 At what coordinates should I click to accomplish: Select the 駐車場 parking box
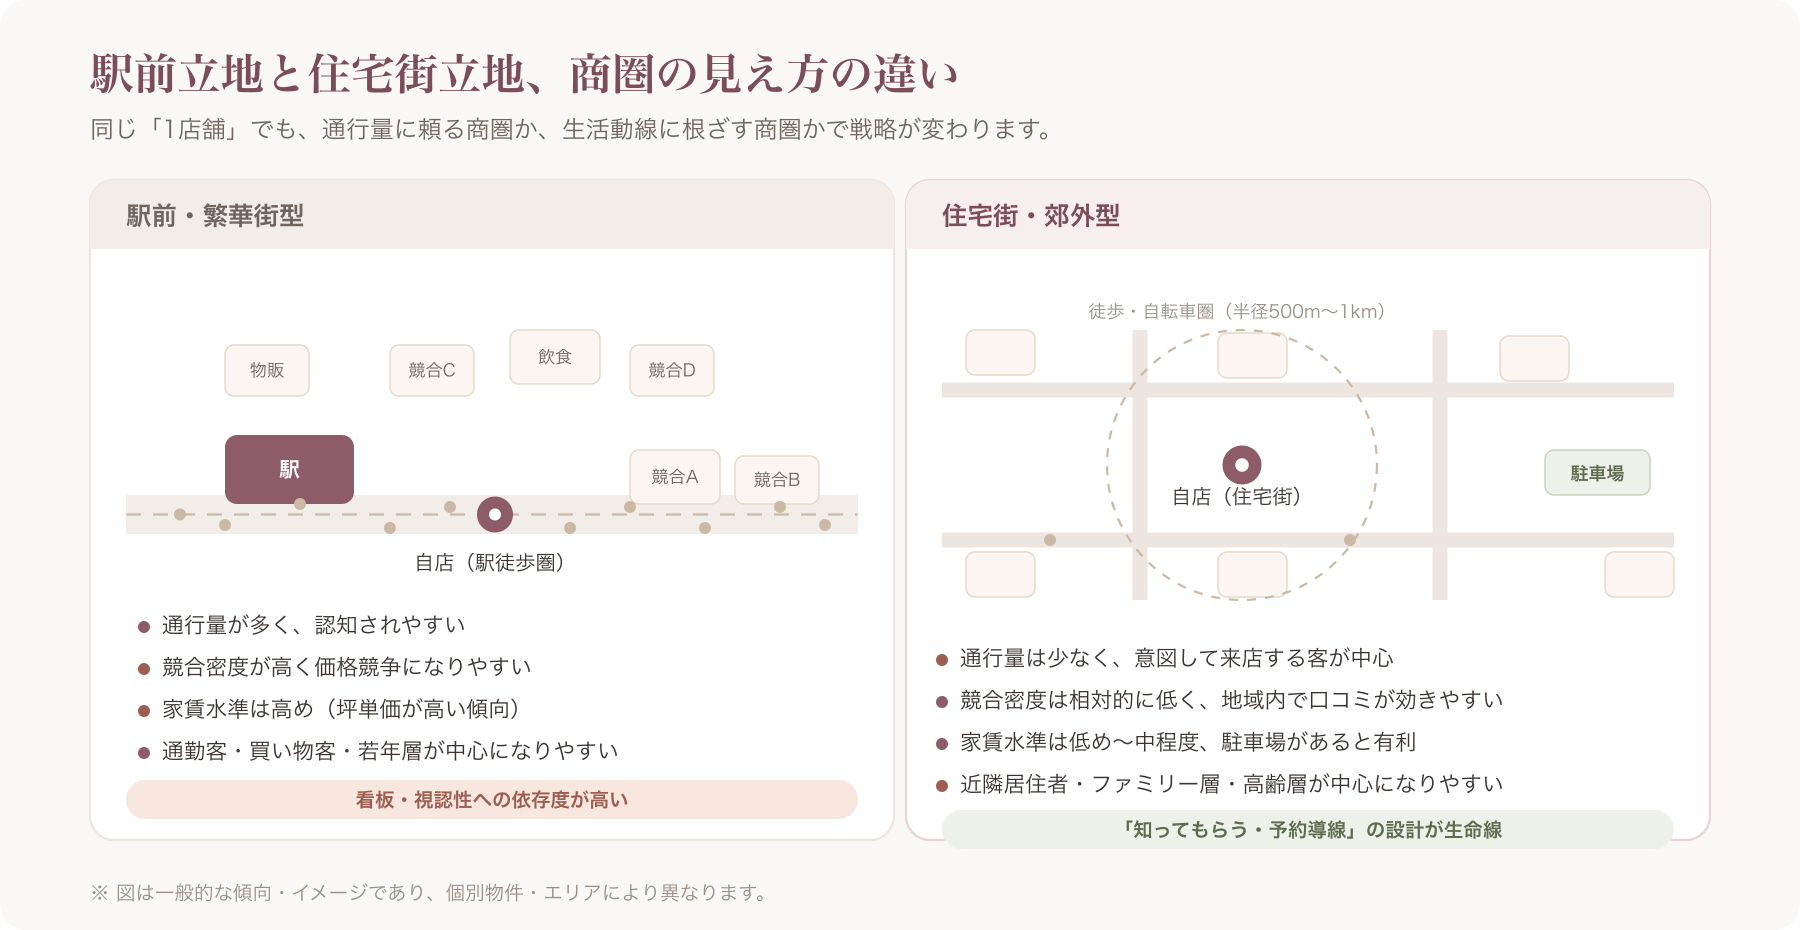coord(1597,473)
